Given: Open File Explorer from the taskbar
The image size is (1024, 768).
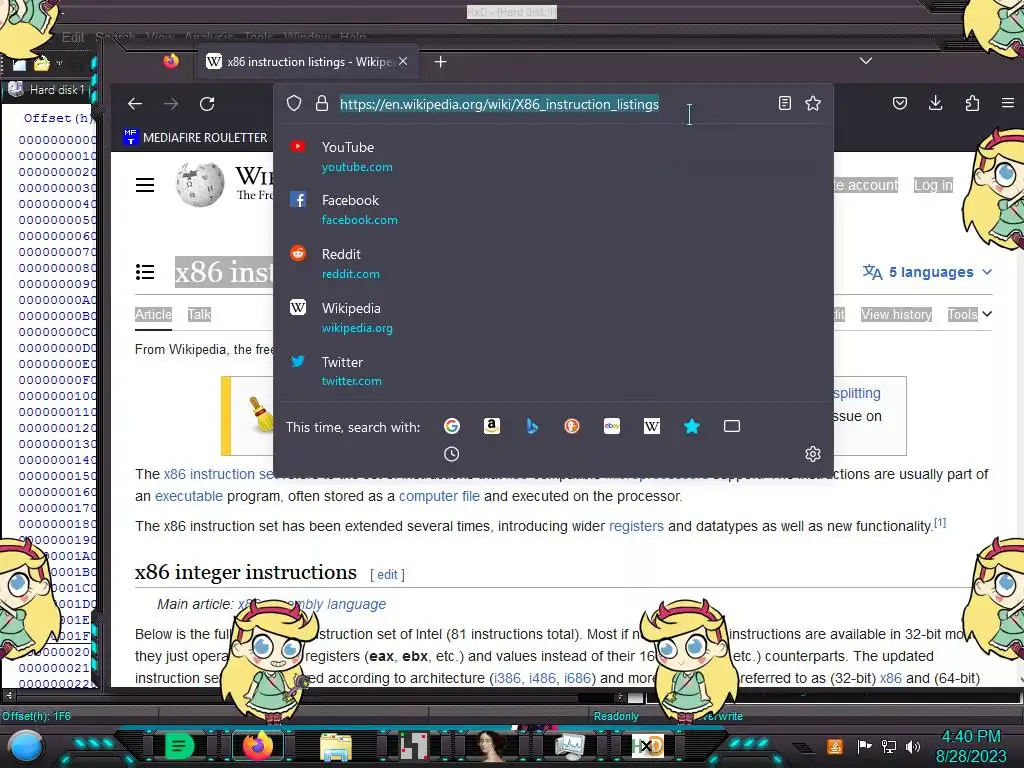Looking at the screenshot, I should 336,746.
